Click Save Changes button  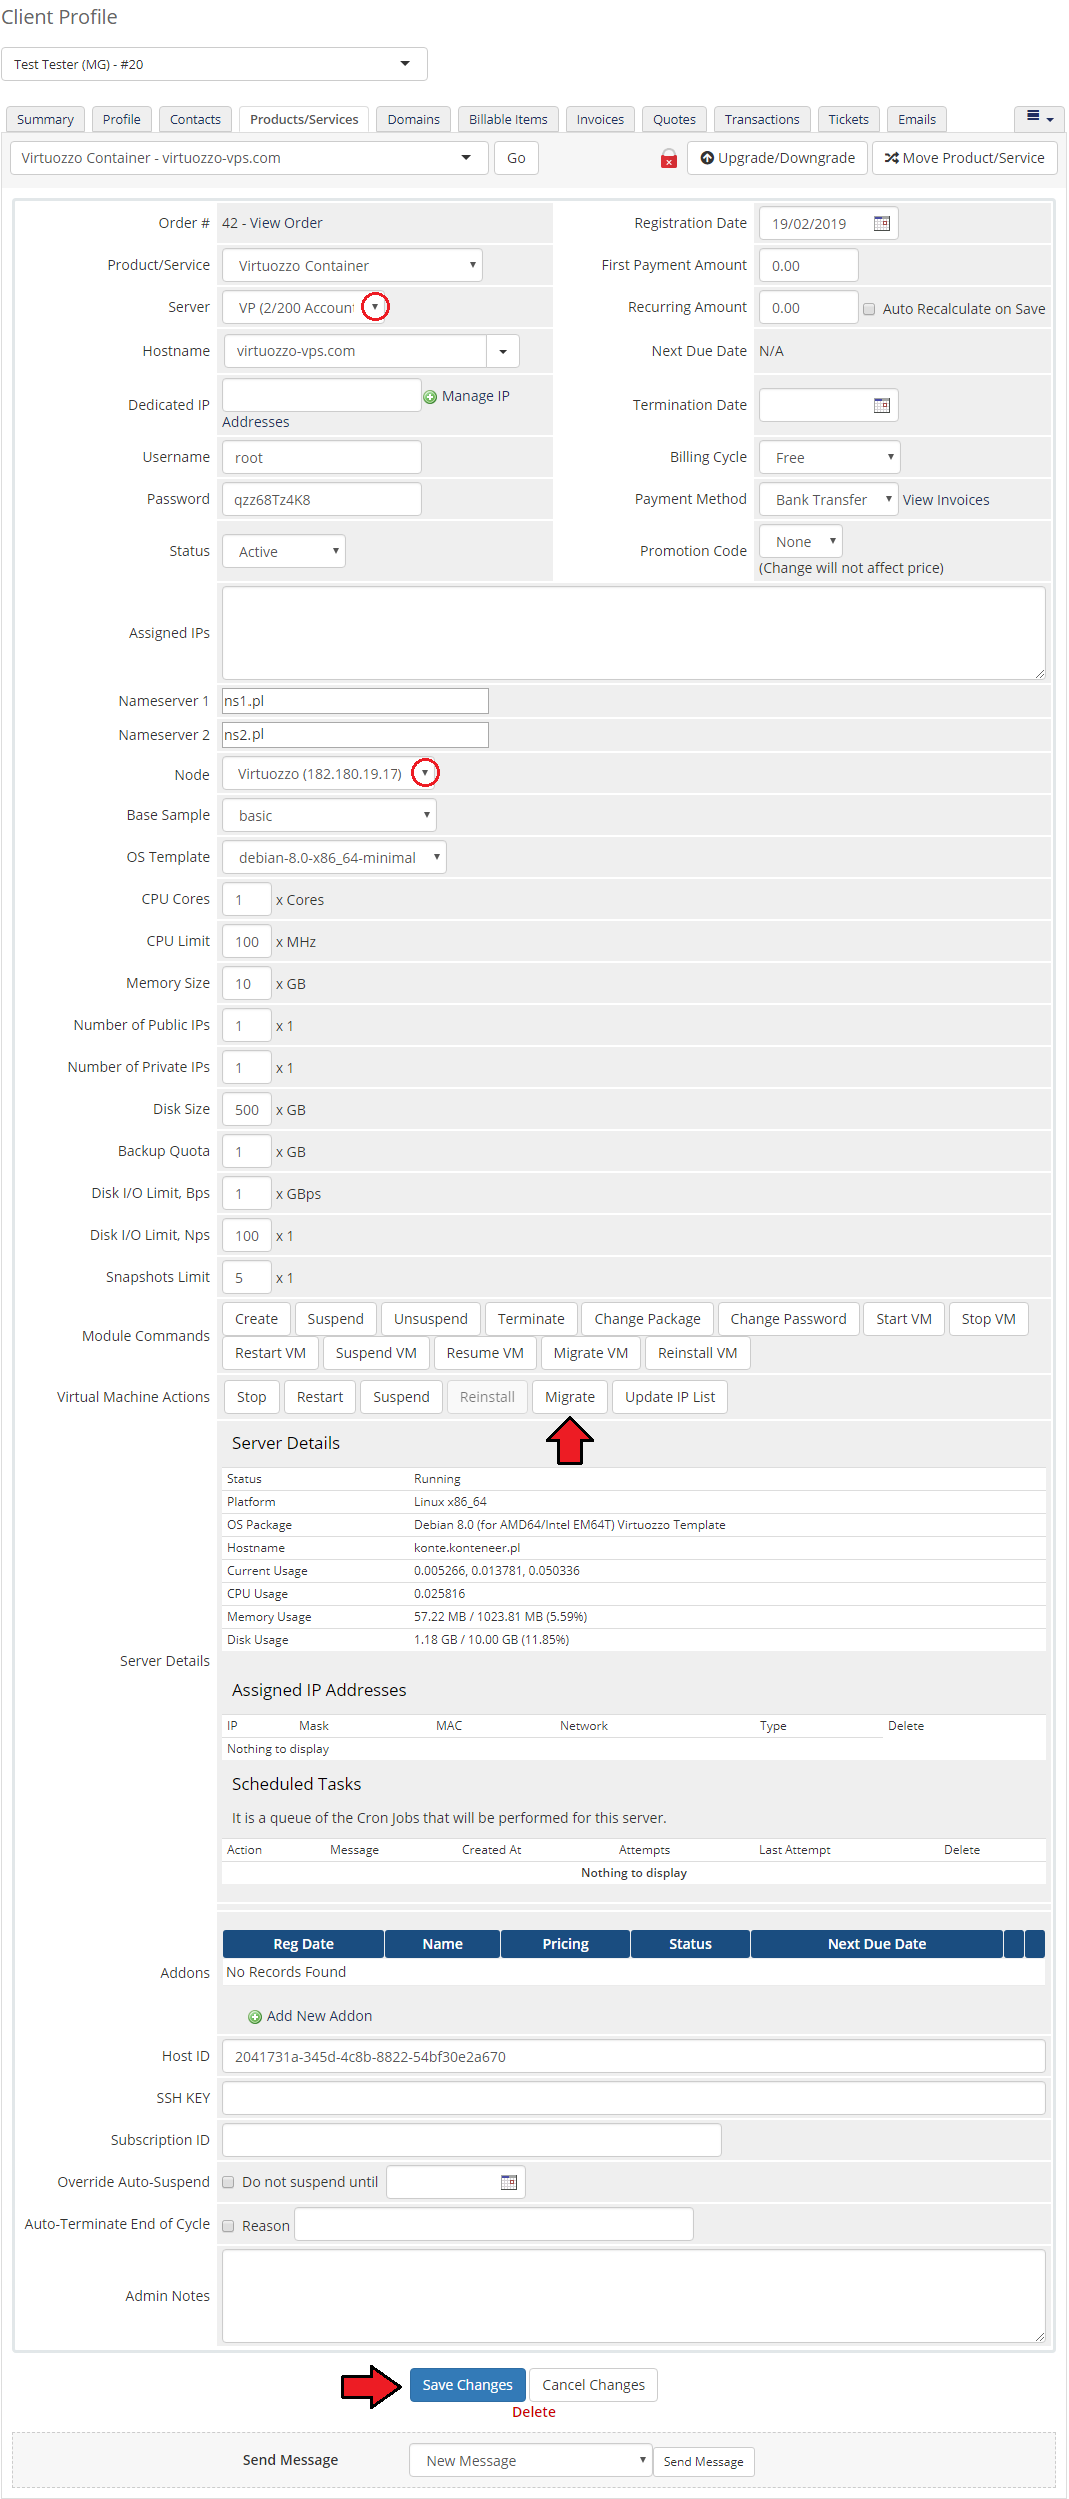coord(467,2385)
